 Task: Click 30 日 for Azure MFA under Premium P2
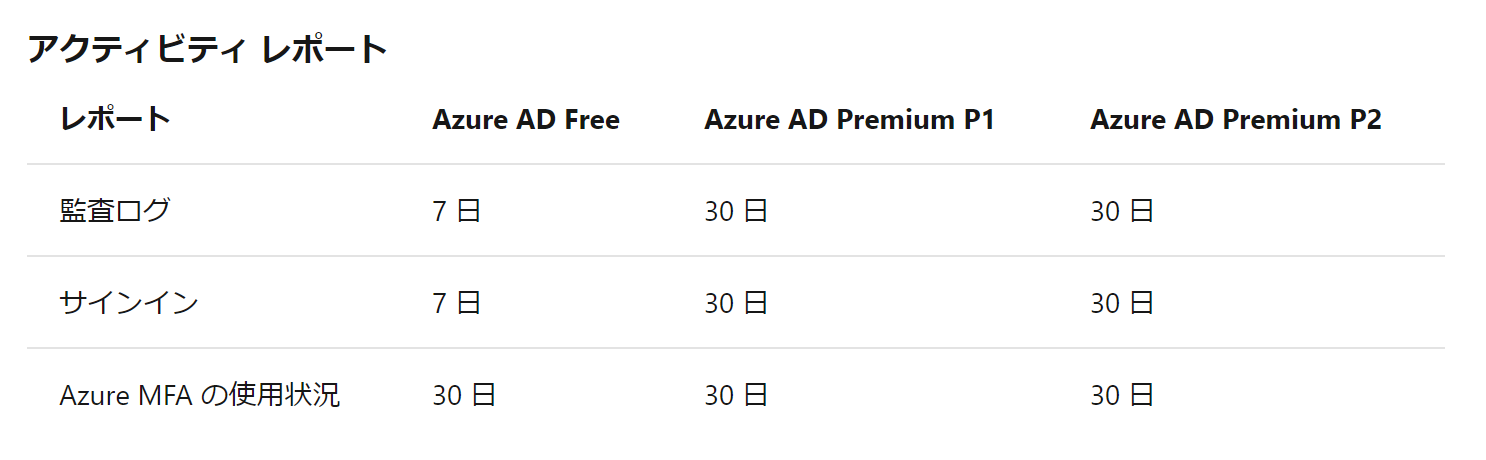1122,395
